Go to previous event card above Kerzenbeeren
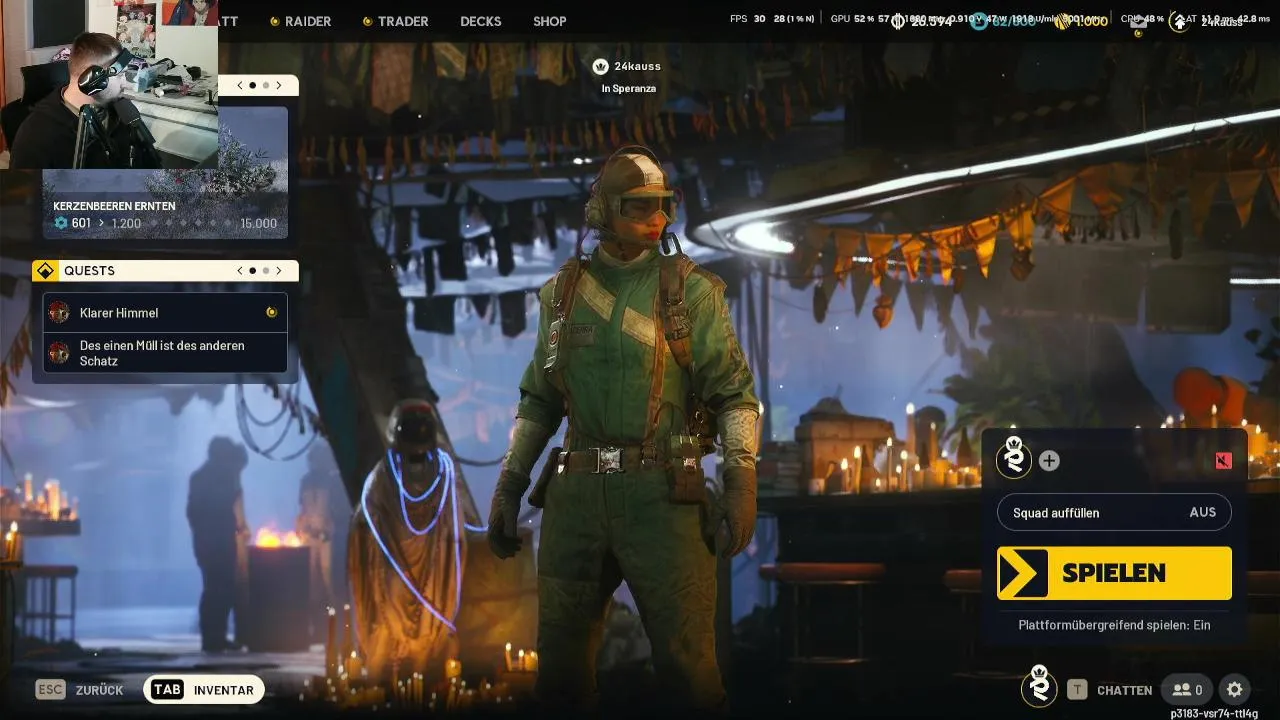 click(240, 86)
